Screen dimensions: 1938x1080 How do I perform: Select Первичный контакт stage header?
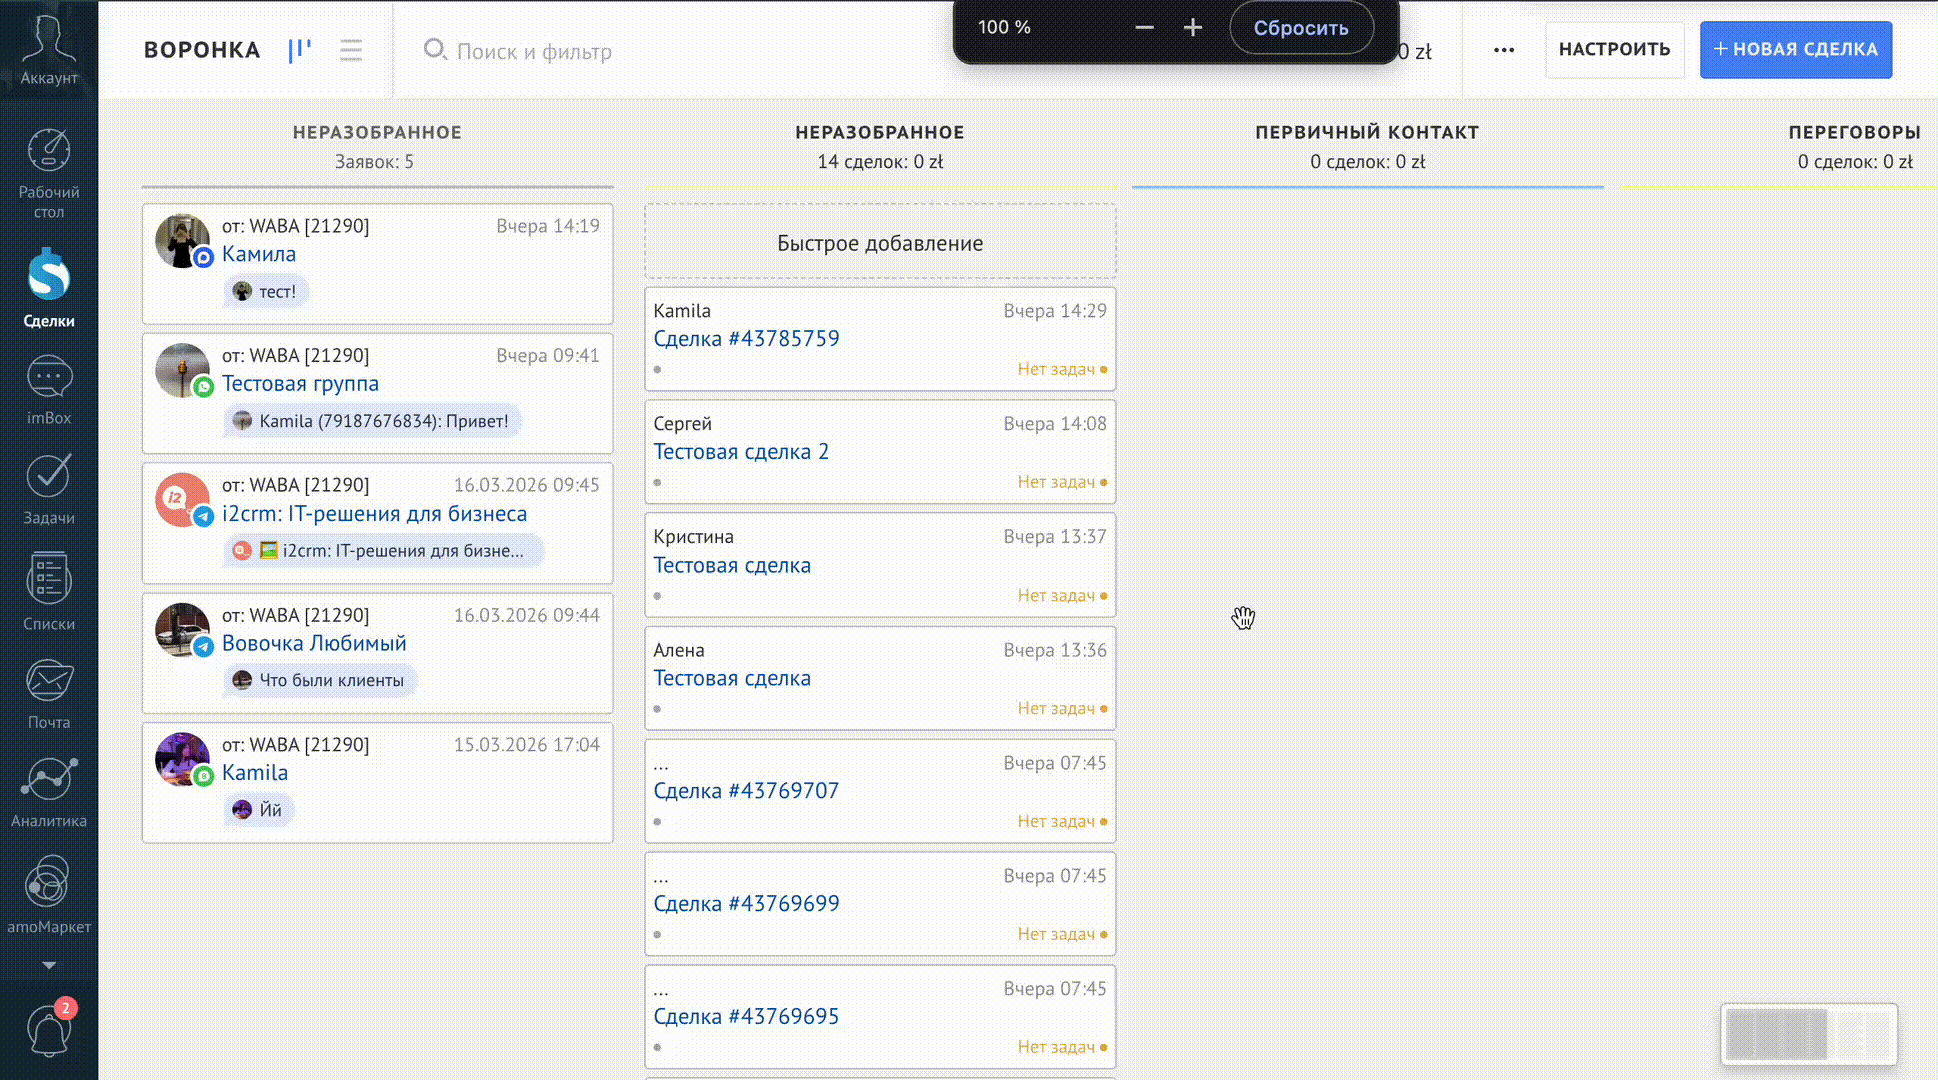coord(1366,132)
